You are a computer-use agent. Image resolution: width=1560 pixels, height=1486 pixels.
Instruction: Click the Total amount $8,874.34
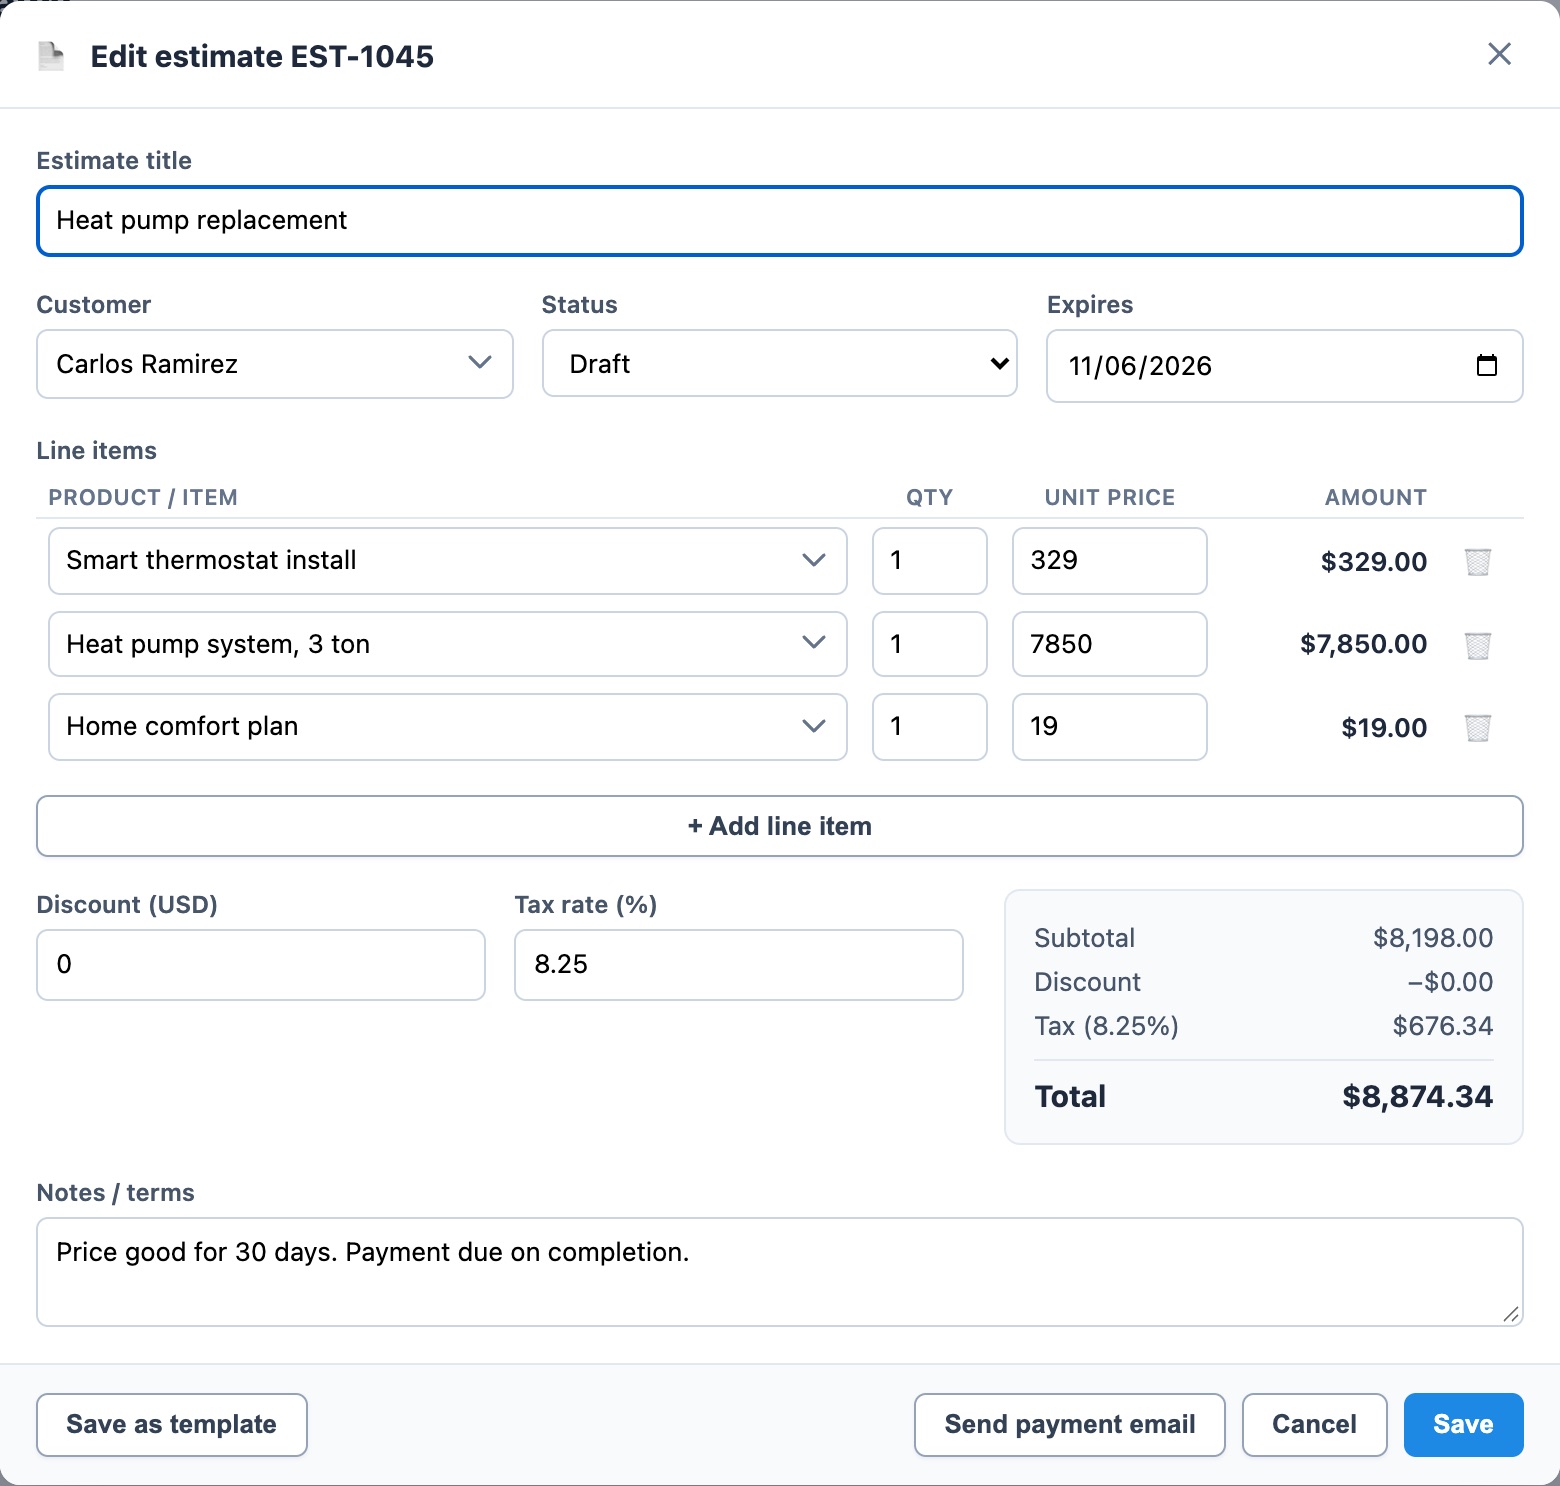click(x=1417, y=1097)
